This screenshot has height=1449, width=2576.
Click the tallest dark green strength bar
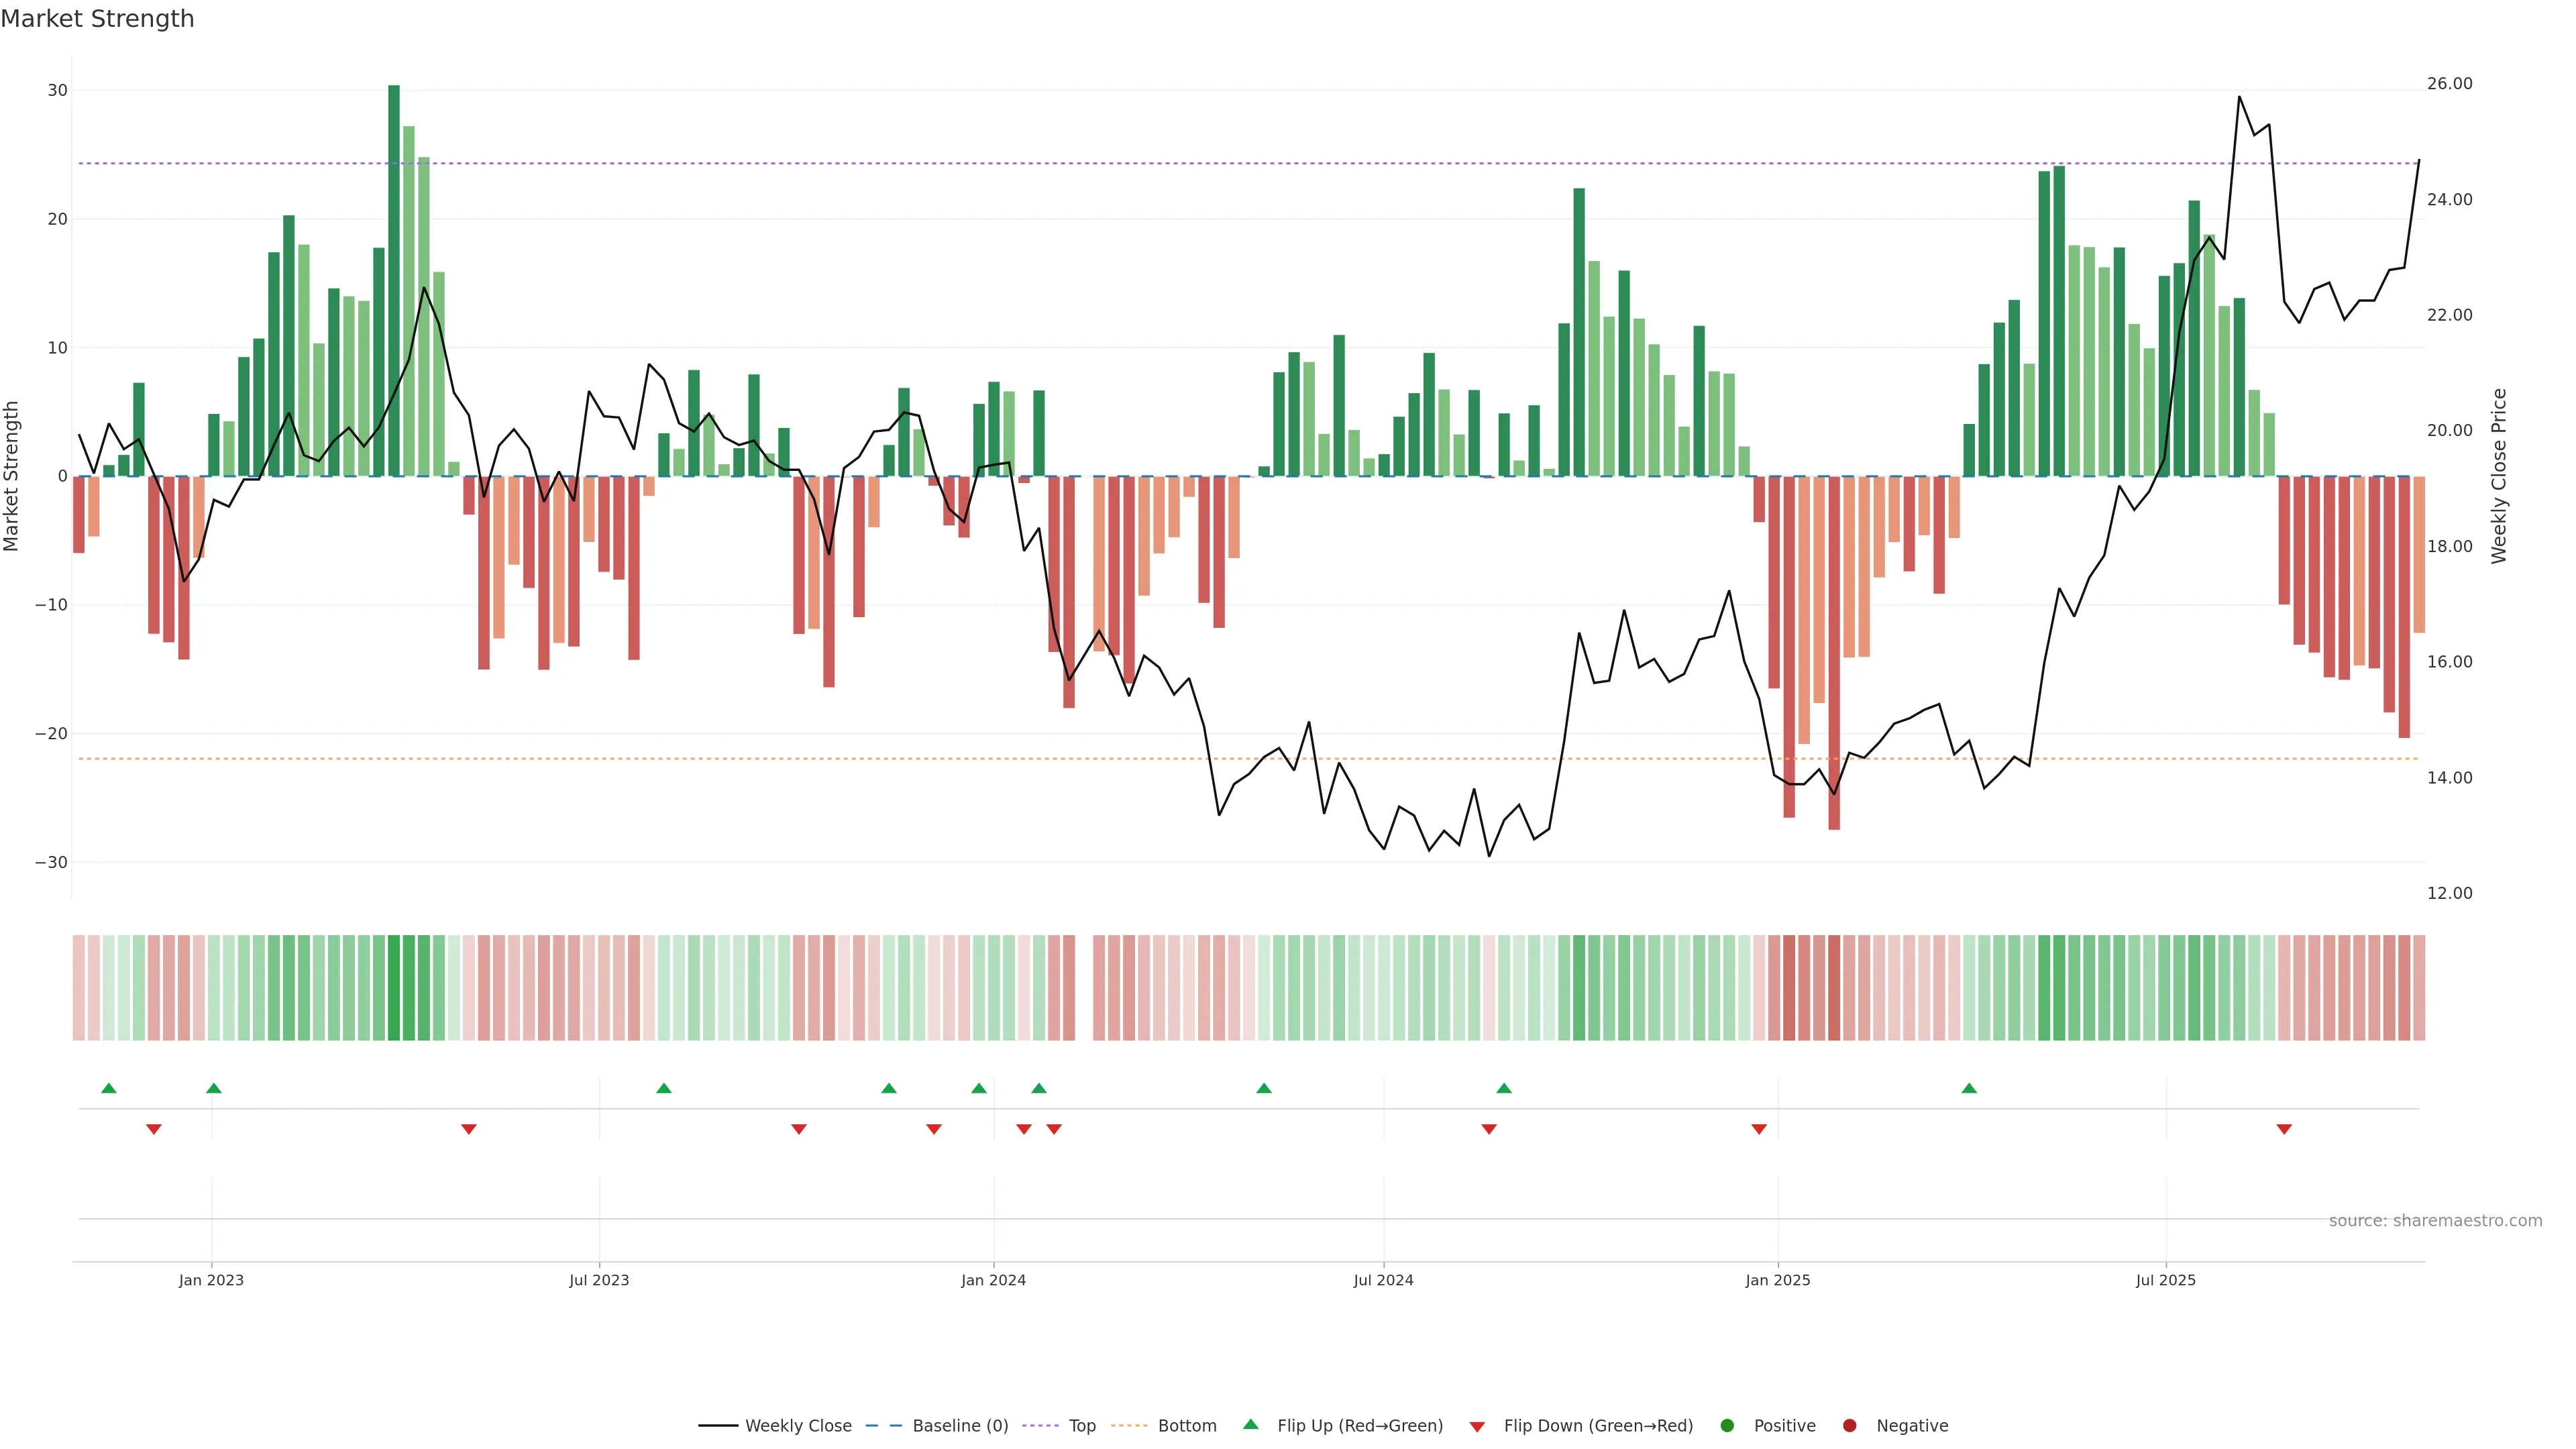[394, 280]
